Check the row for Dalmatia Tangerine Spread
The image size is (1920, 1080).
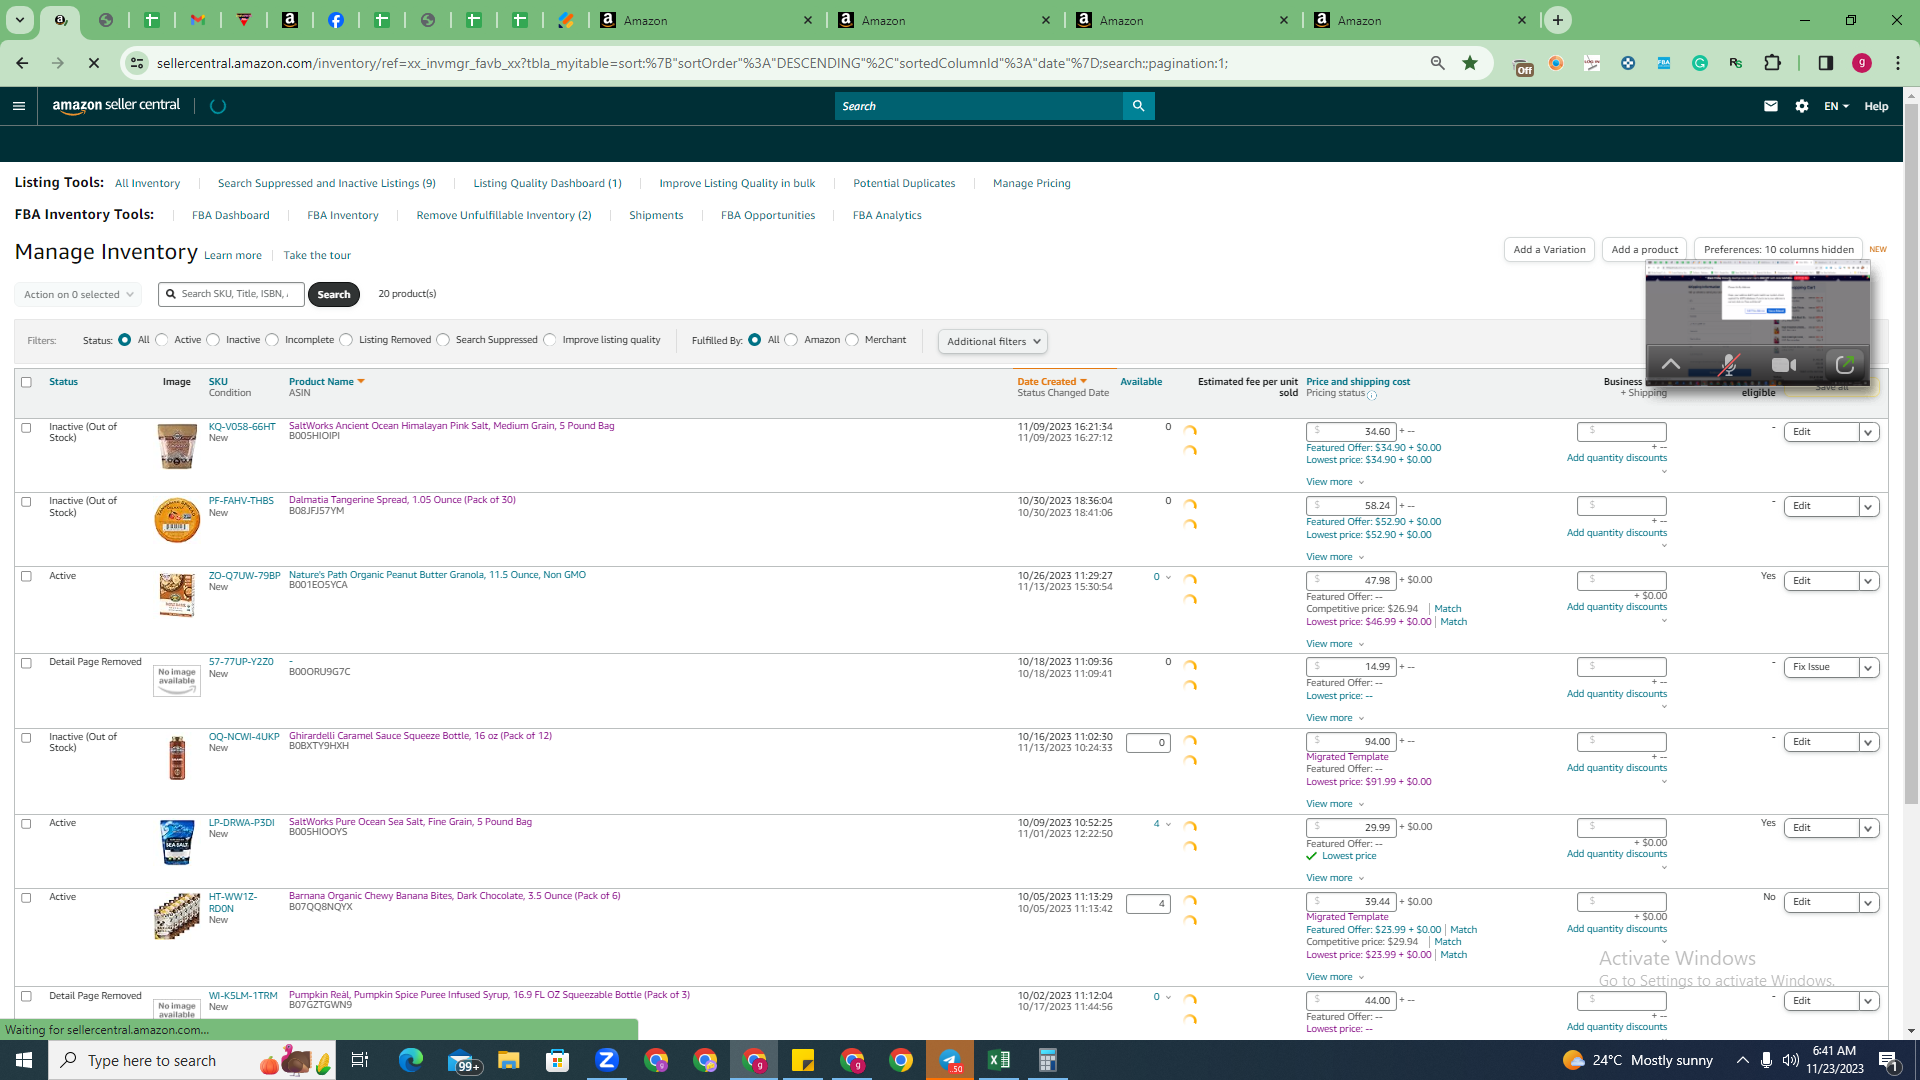(27, 502)
